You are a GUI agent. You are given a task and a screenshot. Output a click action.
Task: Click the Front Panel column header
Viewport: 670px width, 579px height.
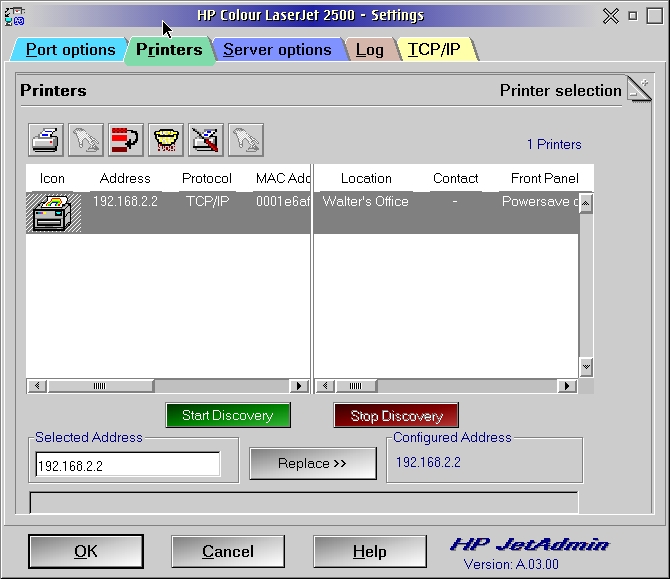[545, 178]
